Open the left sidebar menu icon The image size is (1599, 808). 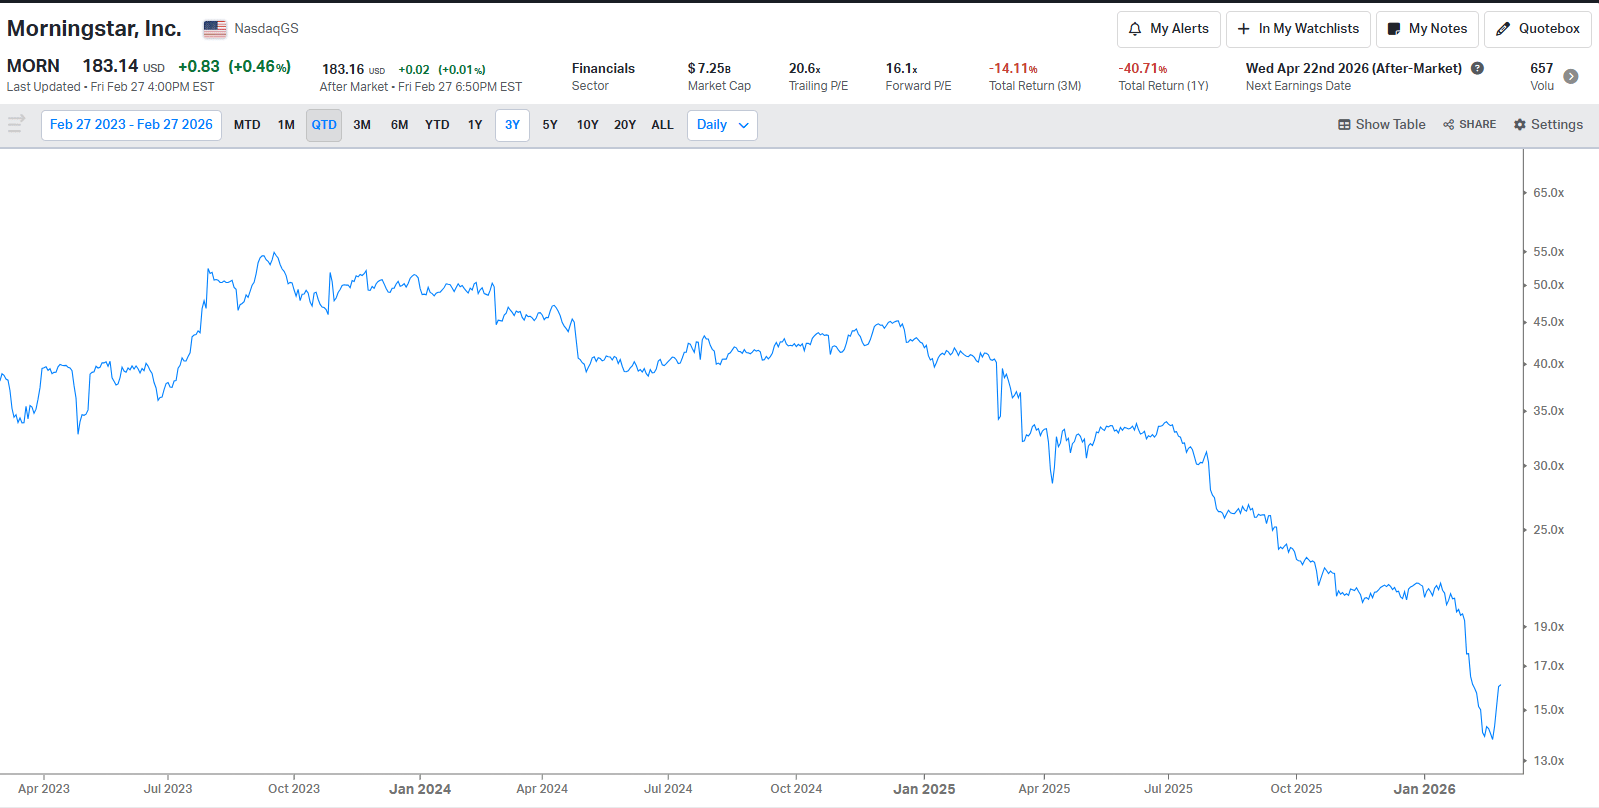tap(16, 124)
